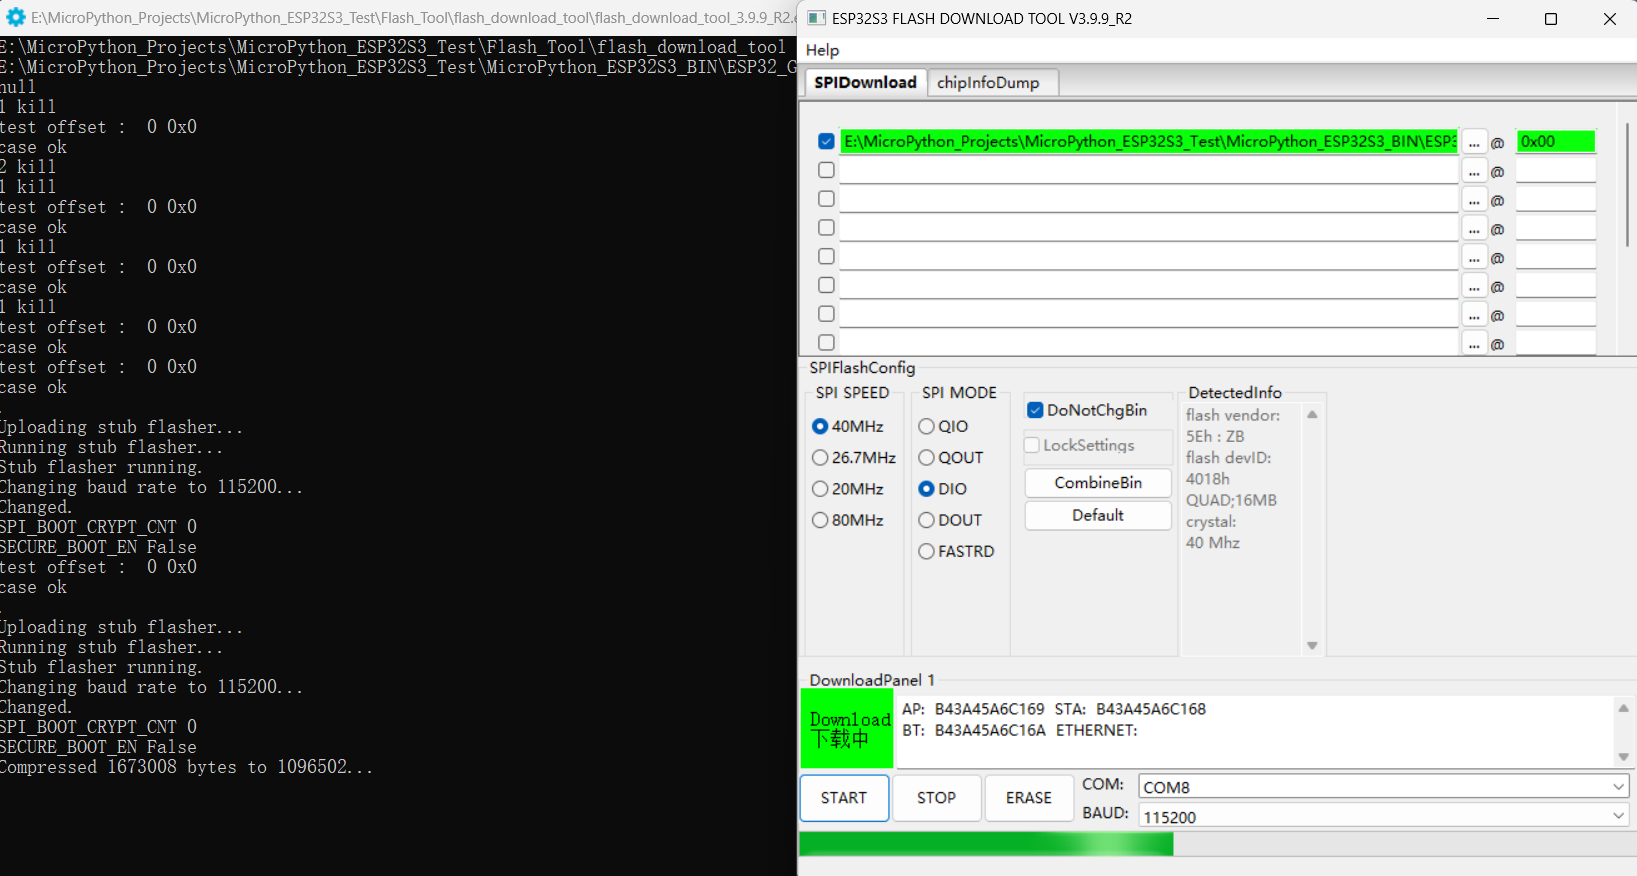This screenshot has height=876, width=1637.
Task: Click the green download progress bar
Action: [986, 844]
